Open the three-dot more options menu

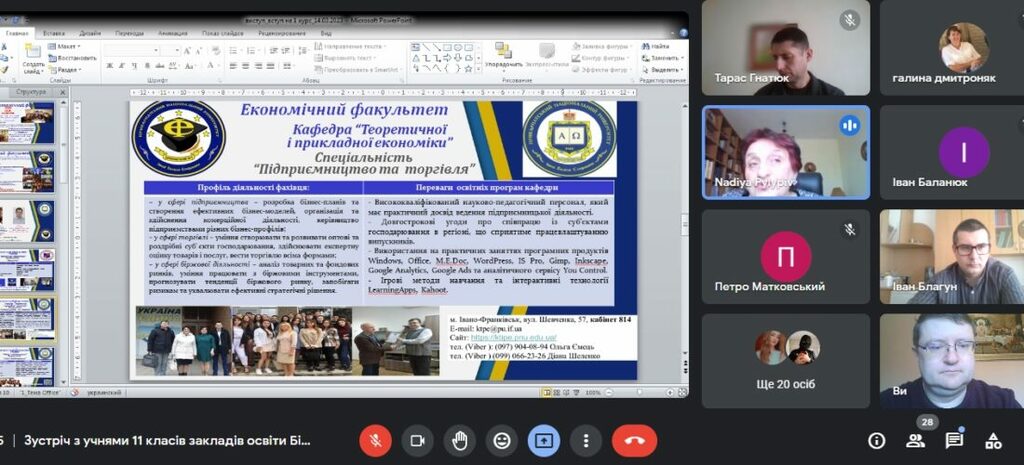click(x=586, y=440)
